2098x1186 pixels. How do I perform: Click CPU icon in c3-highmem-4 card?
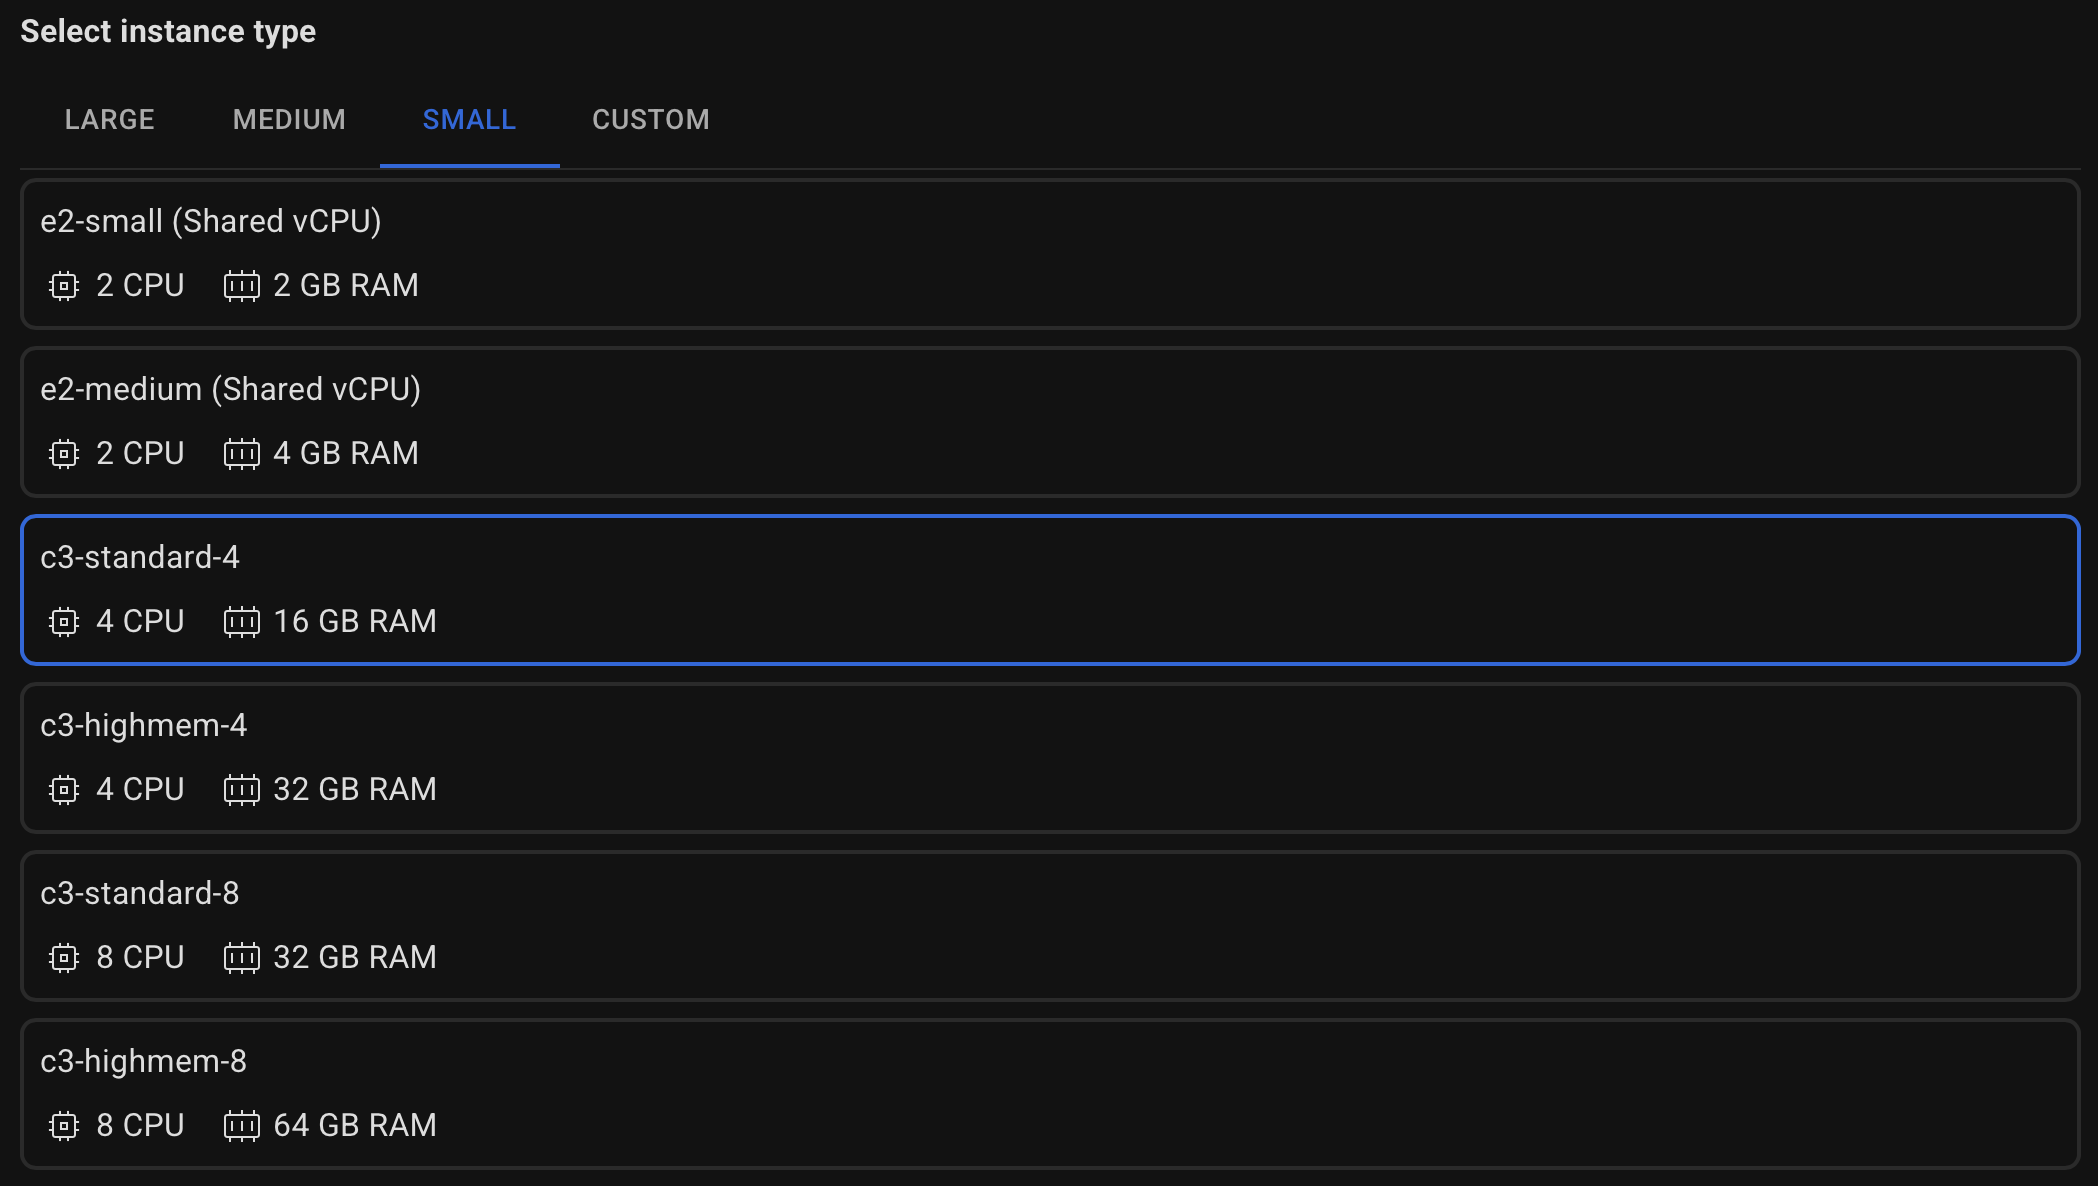pos(64,790)
